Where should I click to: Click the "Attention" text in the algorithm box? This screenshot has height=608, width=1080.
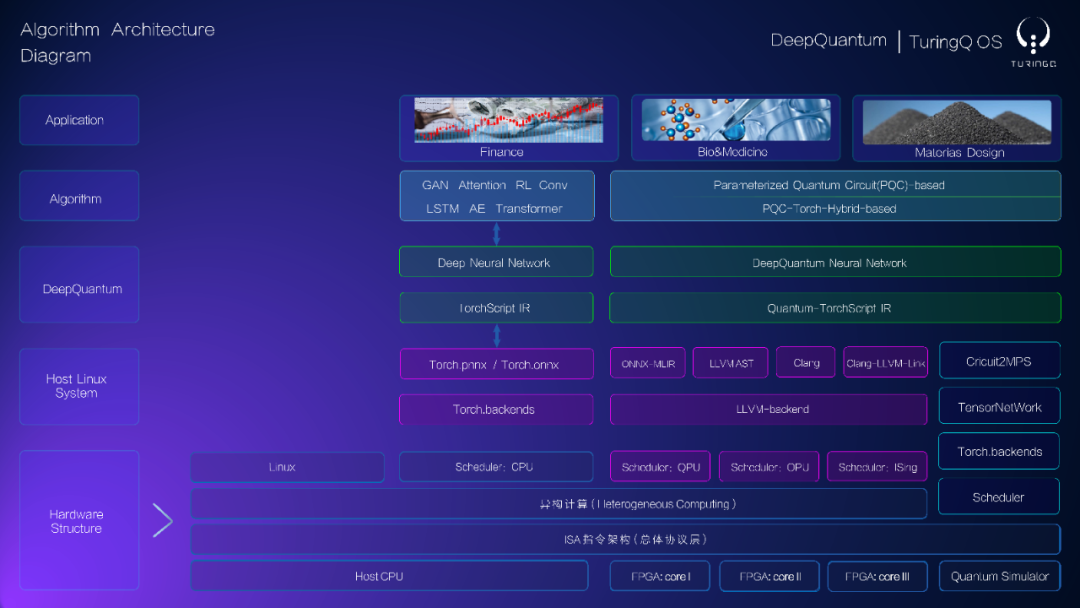482,185
